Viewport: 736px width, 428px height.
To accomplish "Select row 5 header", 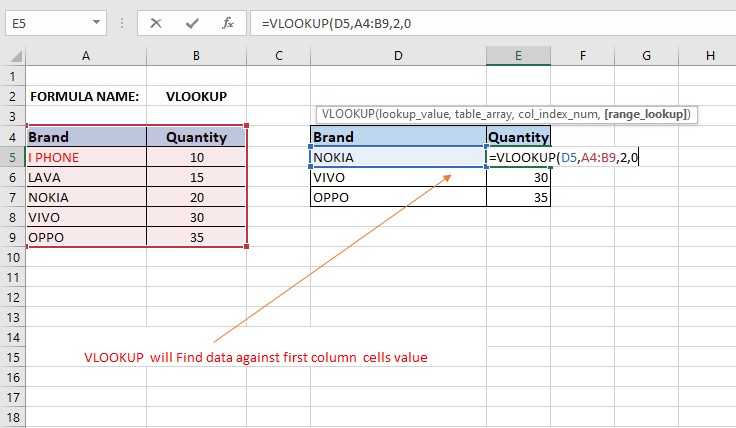I will click(x=11, y=157).
